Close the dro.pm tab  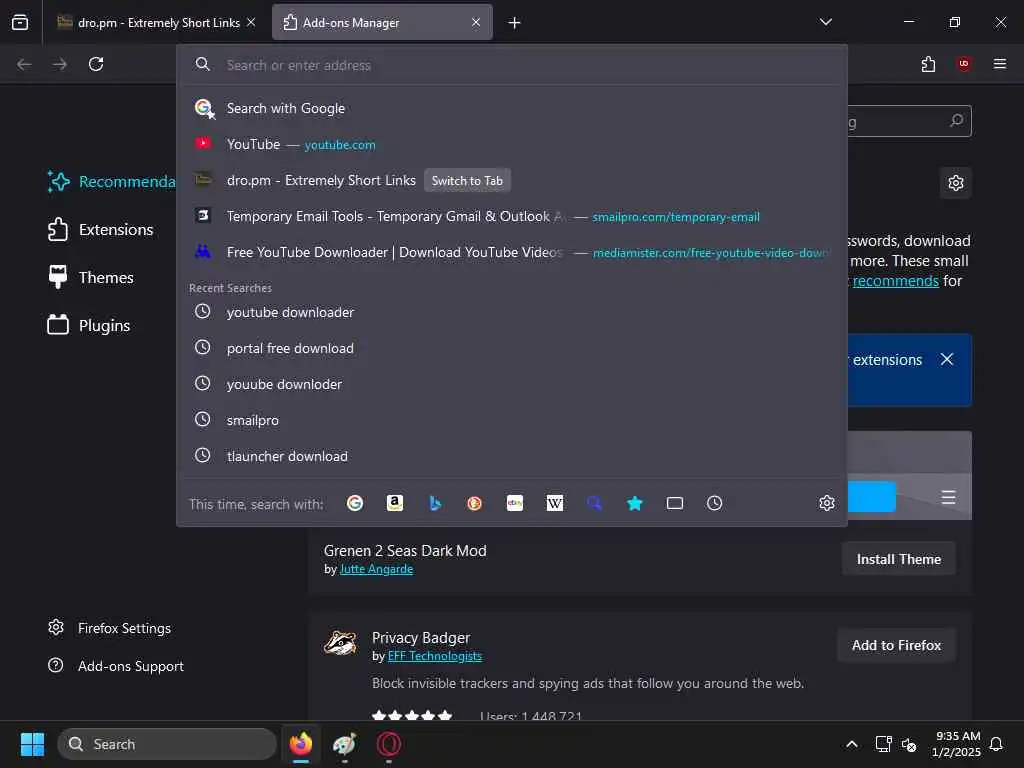coord(251,22)
